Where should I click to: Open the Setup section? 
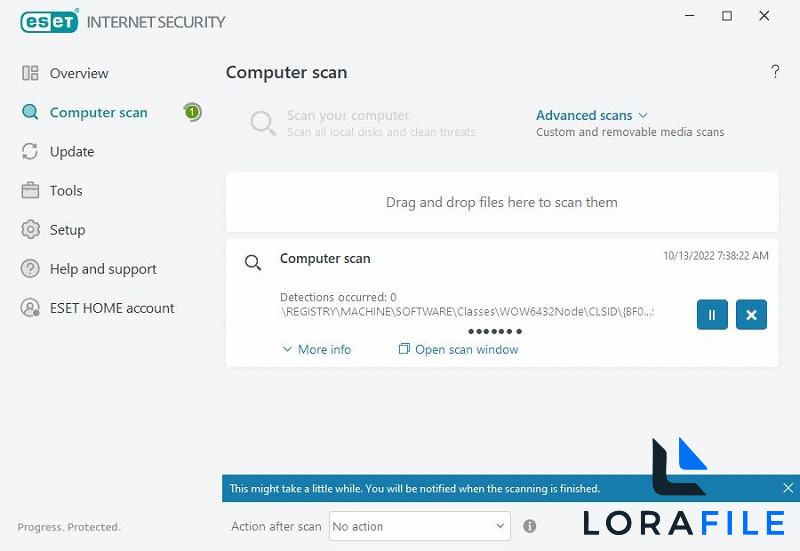coord(67,230)
